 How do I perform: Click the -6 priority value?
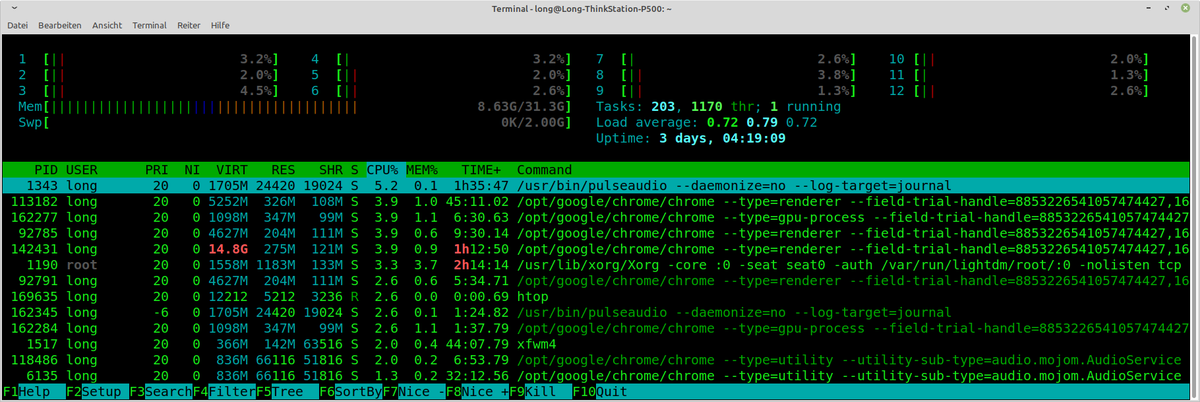161,313
